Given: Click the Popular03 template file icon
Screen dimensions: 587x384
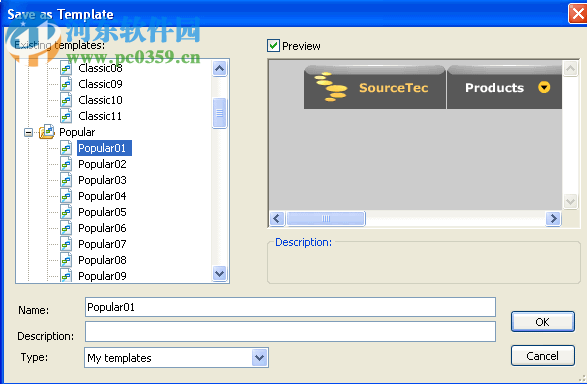Looking at the screenshot, I should [x=66, y=180].
